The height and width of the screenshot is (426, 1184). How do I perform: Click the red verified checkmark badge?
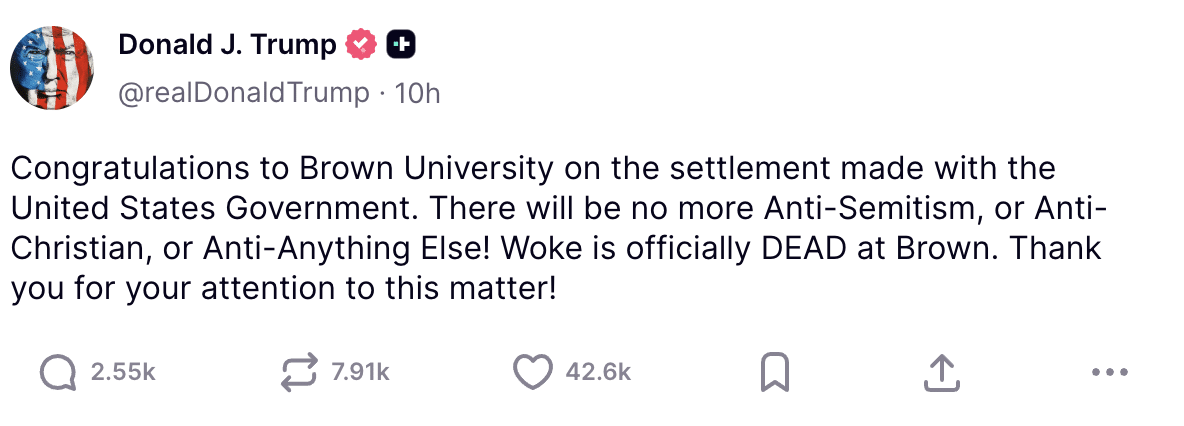click(362, 46)
